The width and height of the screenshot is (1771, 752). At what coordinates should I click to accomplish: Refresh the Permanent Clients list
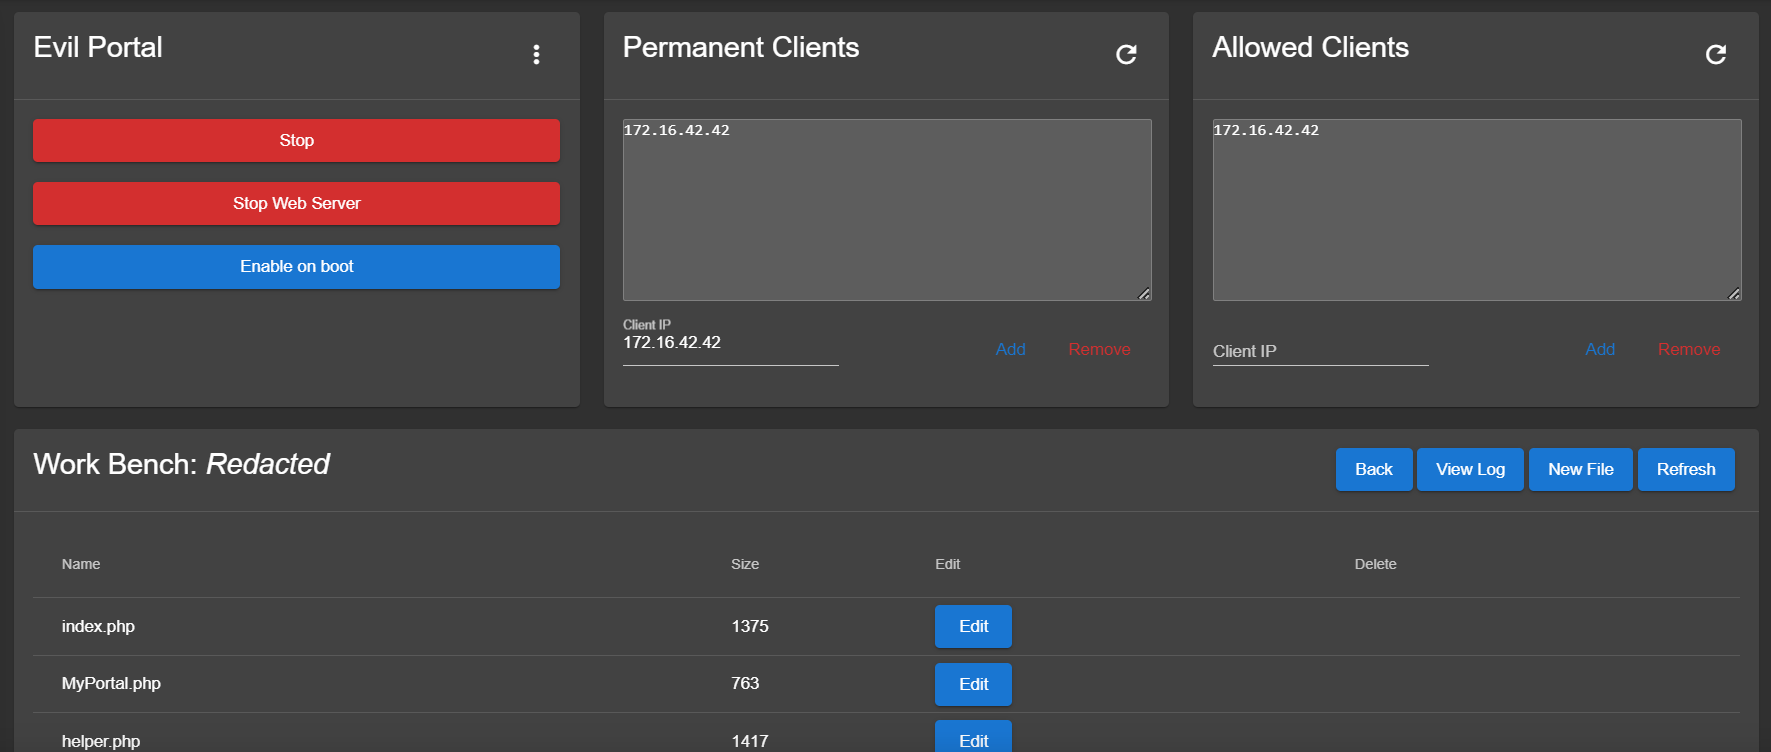click(x=1126, y=55)
